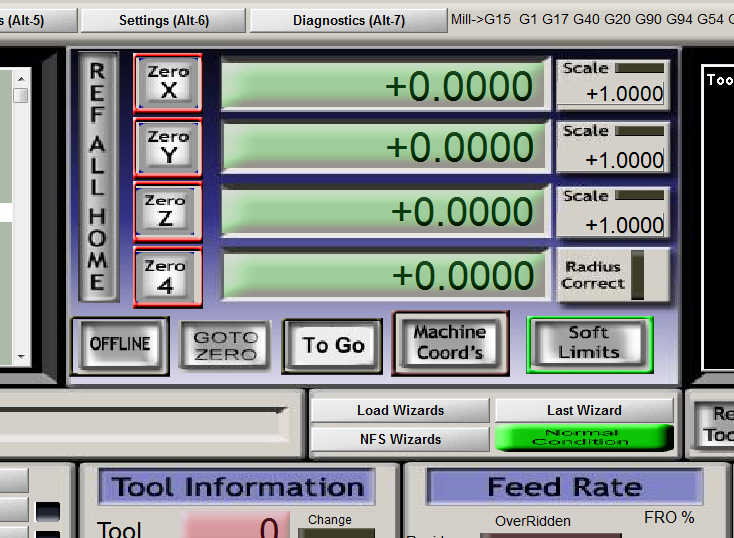This screenshot has width=734, height=538.
Task: Zero the Z axis DRO
Action: (x=168, y=212)
